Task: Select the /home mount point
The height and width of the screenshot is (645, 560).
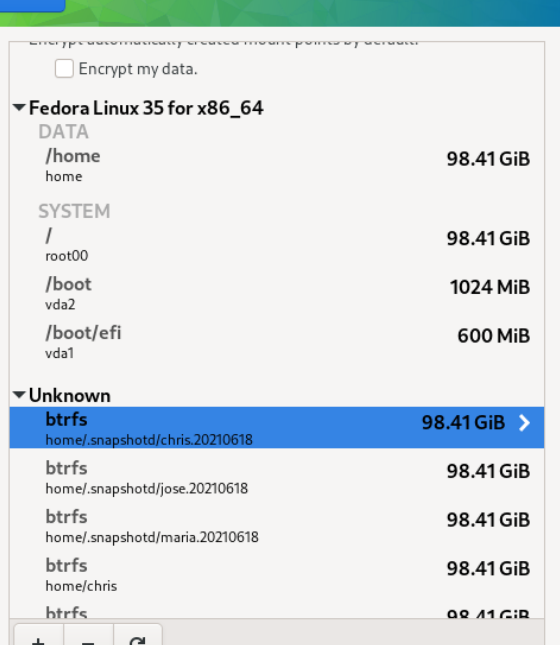Action: tap(277, 165)
